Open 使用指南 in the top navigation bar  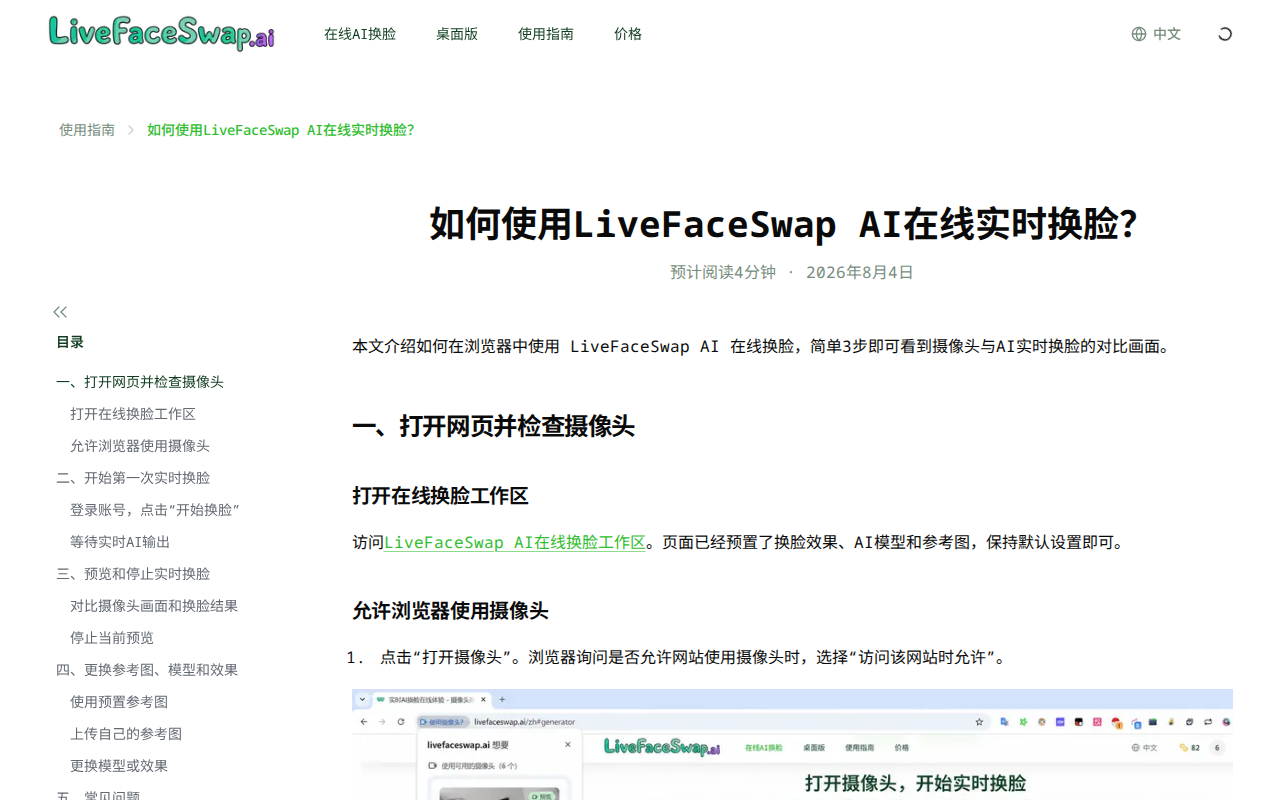click(x=546, y=34)
